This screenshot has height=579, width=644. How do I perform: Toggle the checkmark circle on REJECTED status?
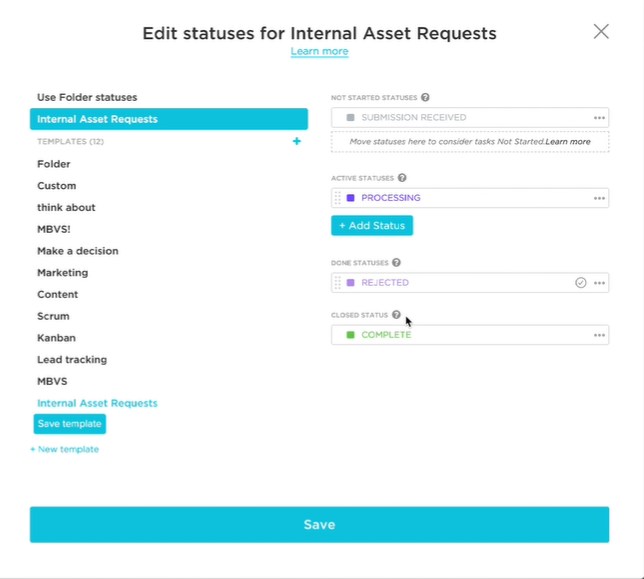tap(580, 283)
